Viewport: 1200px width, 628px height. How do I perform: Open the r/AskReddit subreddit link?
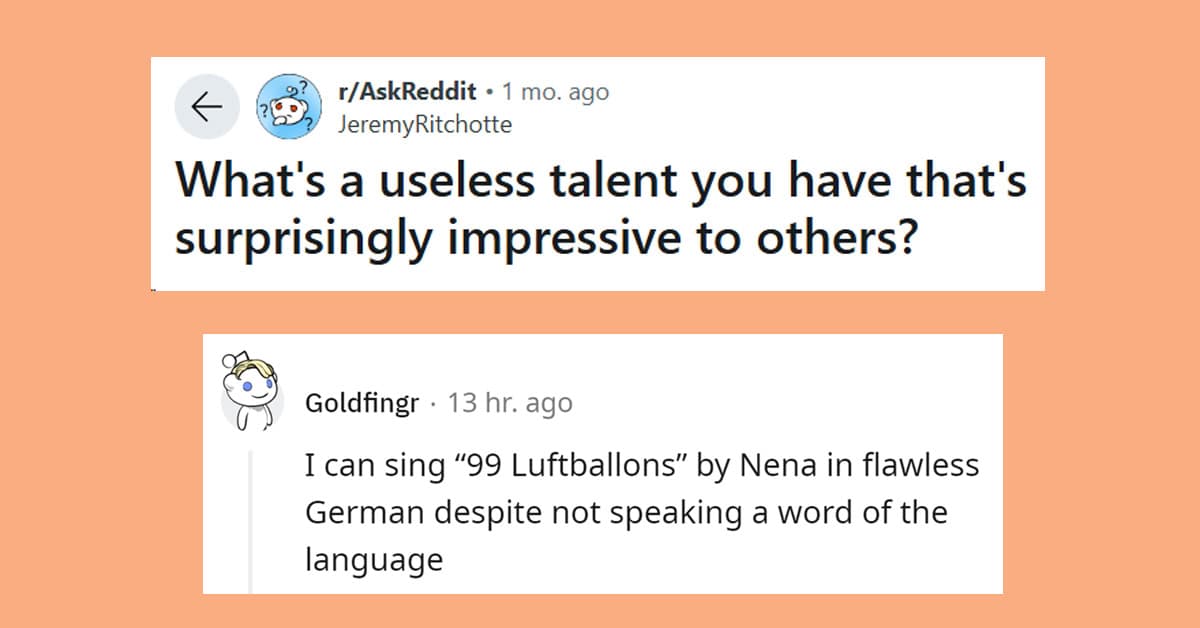tap(405, 93)
